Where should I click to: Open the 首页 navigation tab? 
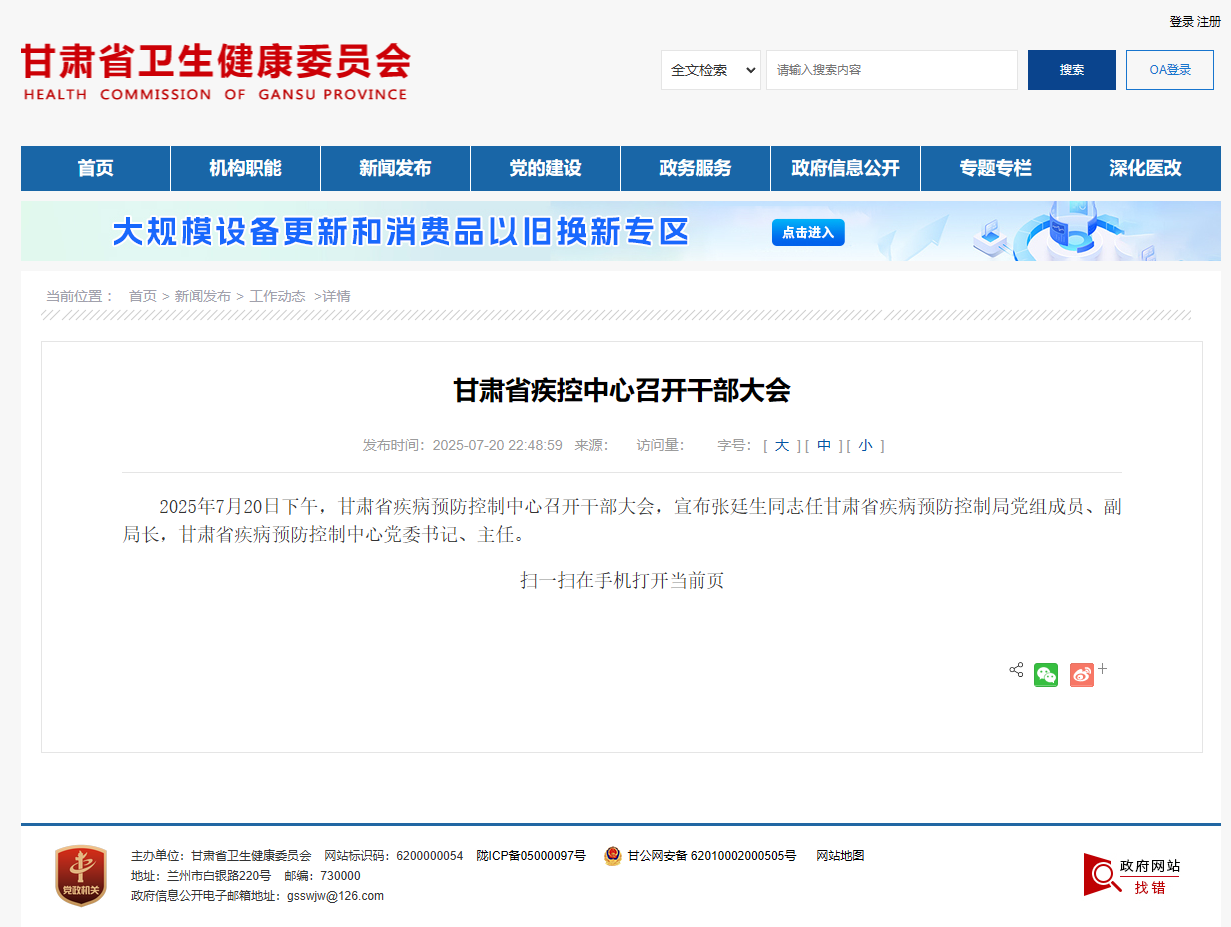(x=96, y=168)
